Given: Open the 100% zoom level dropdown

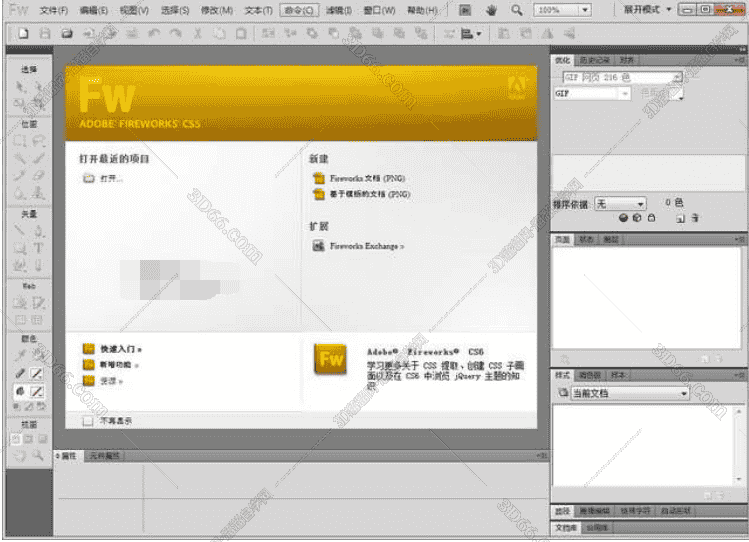Looking at the screenshot, I should (x=582, y=10).
